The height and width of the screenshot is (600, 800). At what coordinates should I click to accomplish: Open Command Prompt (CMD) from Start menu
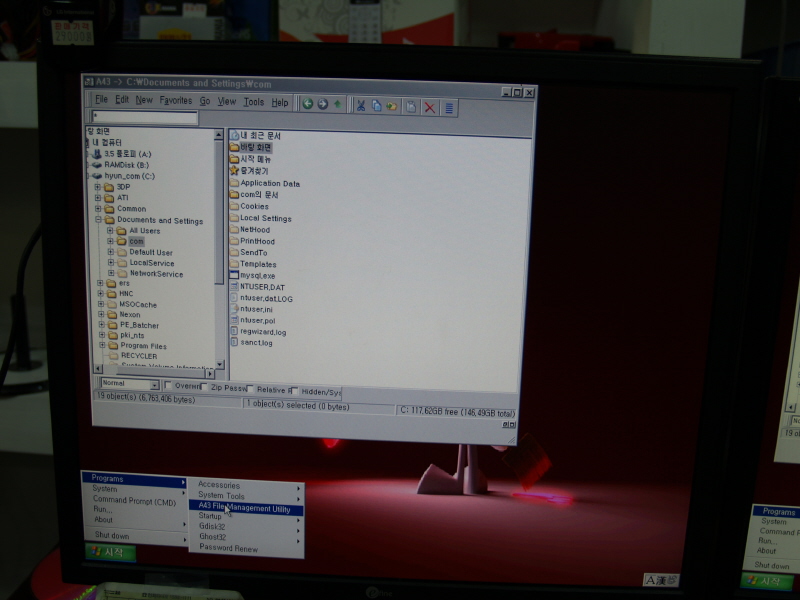click(135, 501)
